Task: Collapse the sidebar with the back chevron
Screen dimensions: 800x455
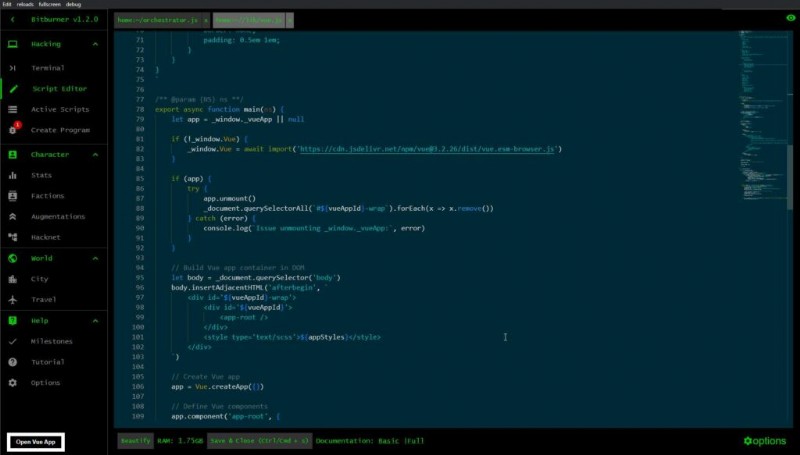Action: pos(13,19)
